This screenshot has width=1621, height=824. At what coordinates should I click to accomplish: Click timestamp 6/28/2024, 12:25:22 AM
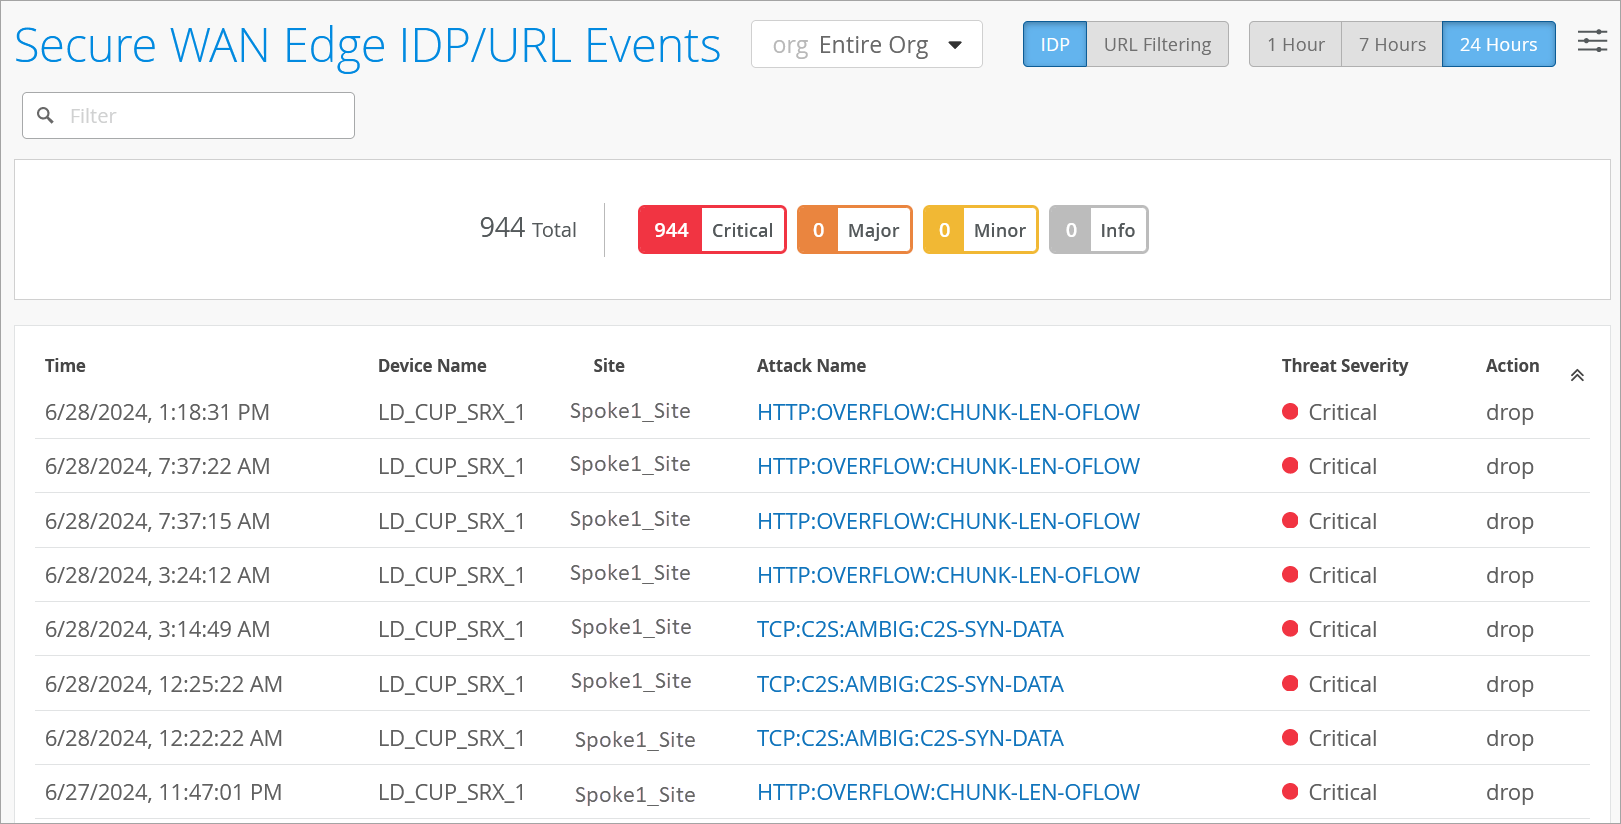[164, 684]
